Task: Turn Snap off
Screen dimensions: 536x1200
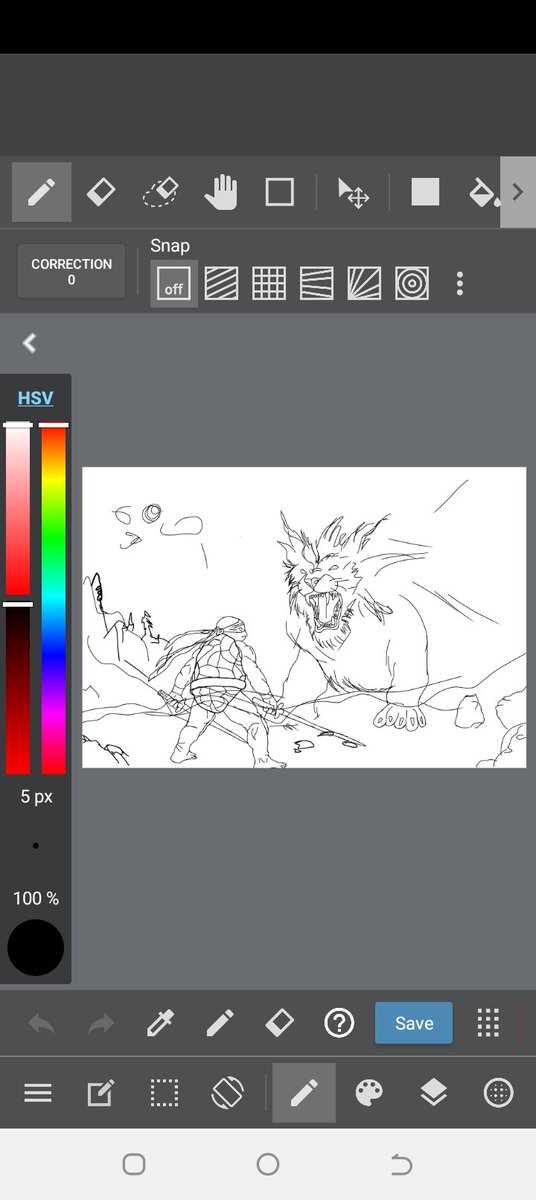Action: click(174, 284)
